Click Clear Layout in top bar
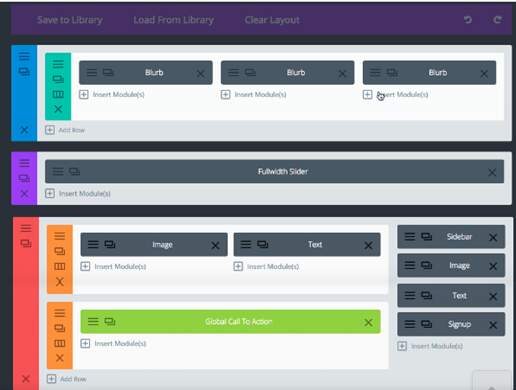 coord(272,20)
